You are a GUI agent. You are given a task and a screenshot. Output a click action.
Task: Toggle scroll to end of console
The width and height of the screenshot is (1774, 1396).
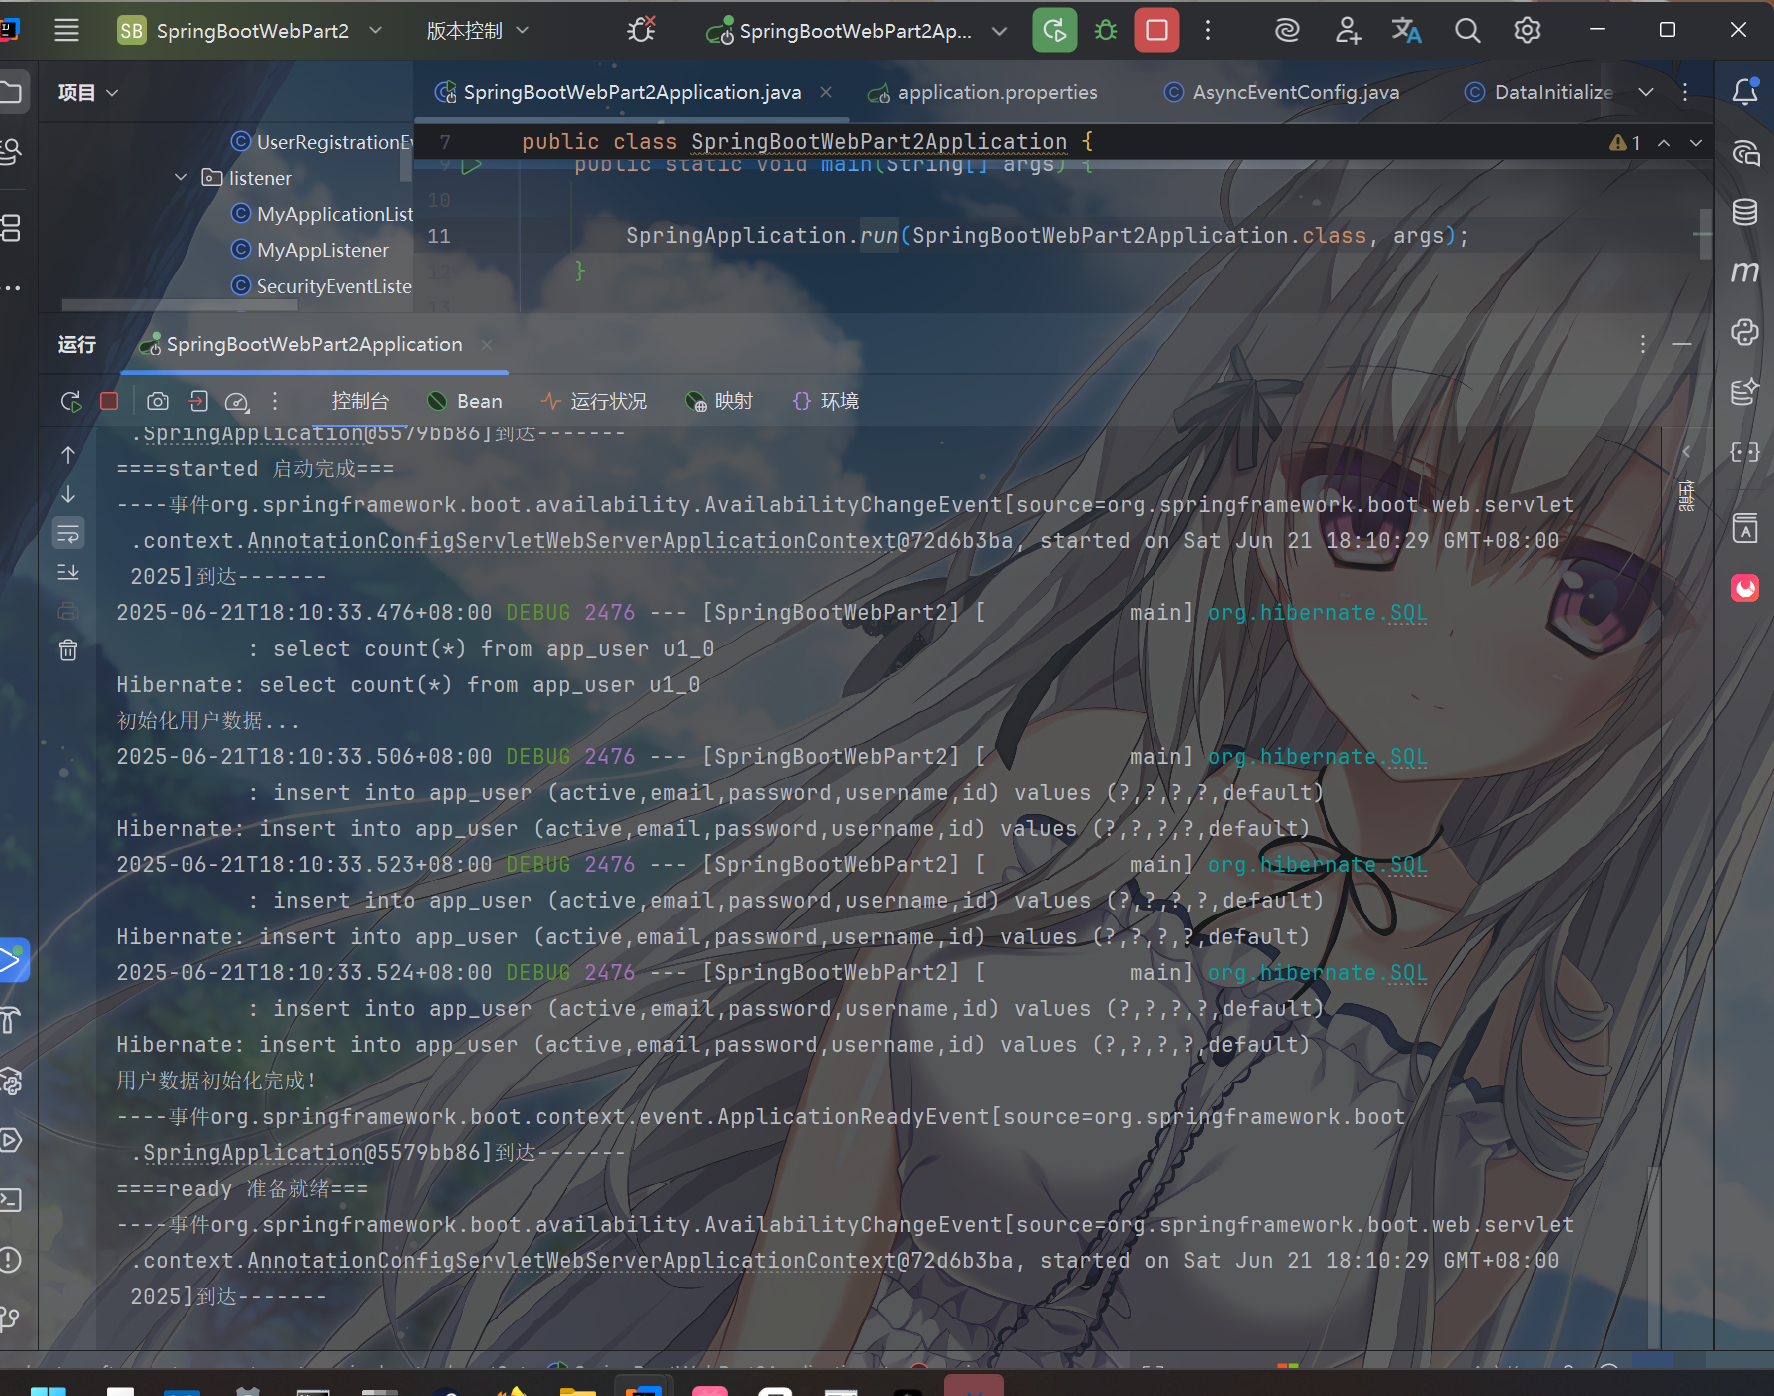(x=68, y=572)
